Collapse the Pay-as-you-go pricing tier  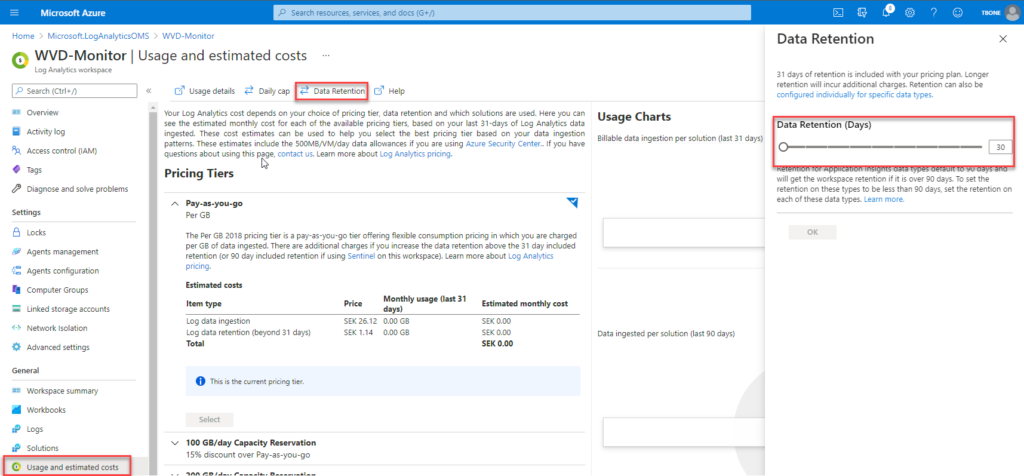(174, 203)
